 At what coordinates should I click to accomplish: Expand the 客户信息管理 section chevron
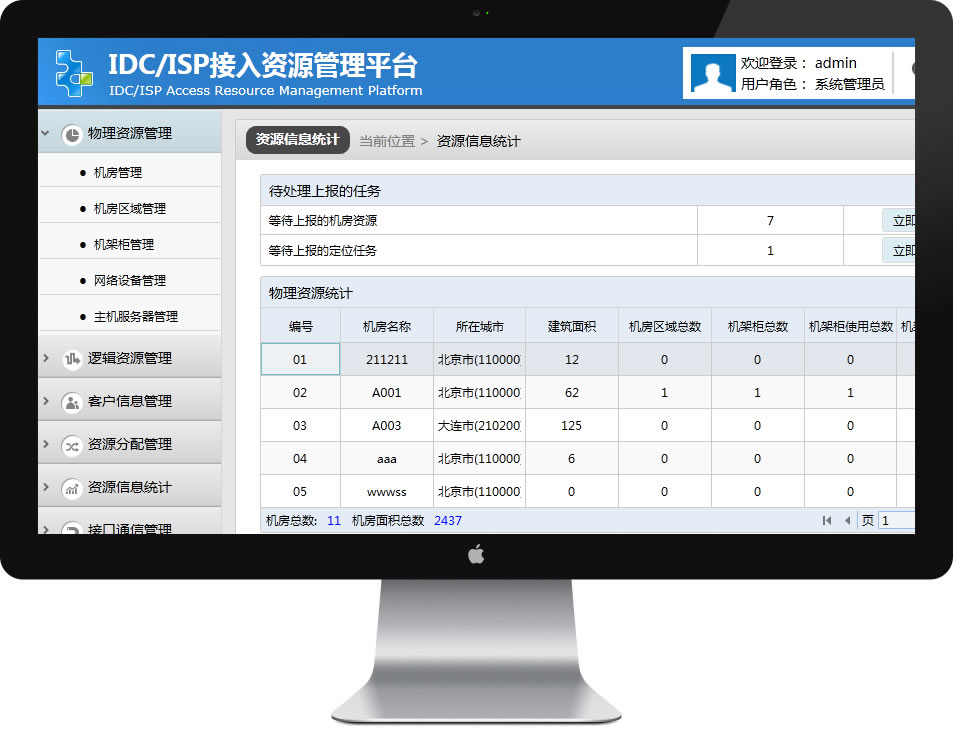[x=46, y=401]
